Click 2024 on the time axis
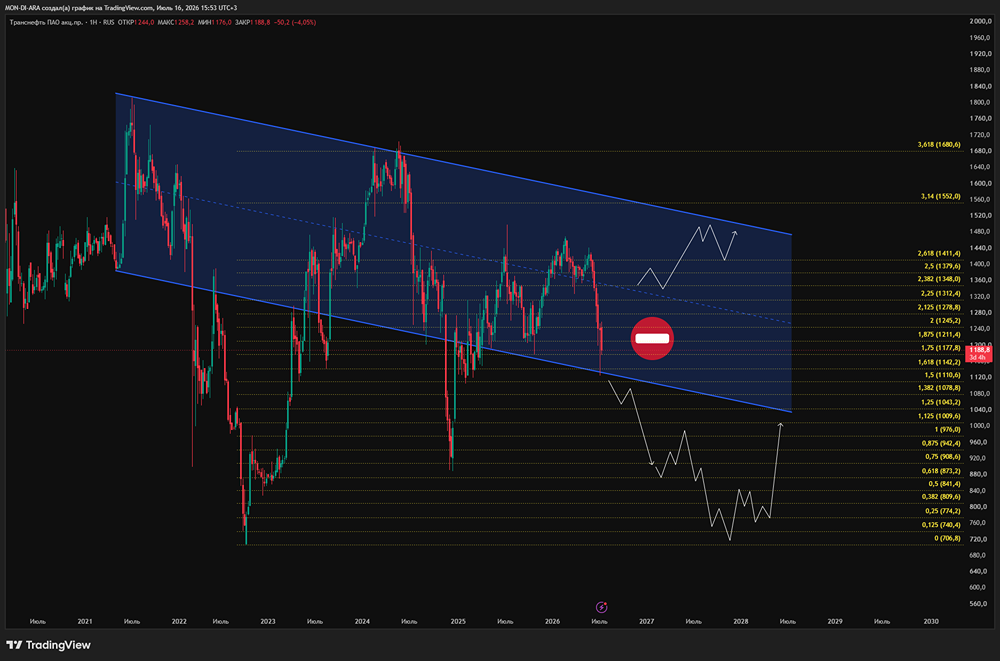The height and width of the screenshot is (661, 1000). (362, 621)
